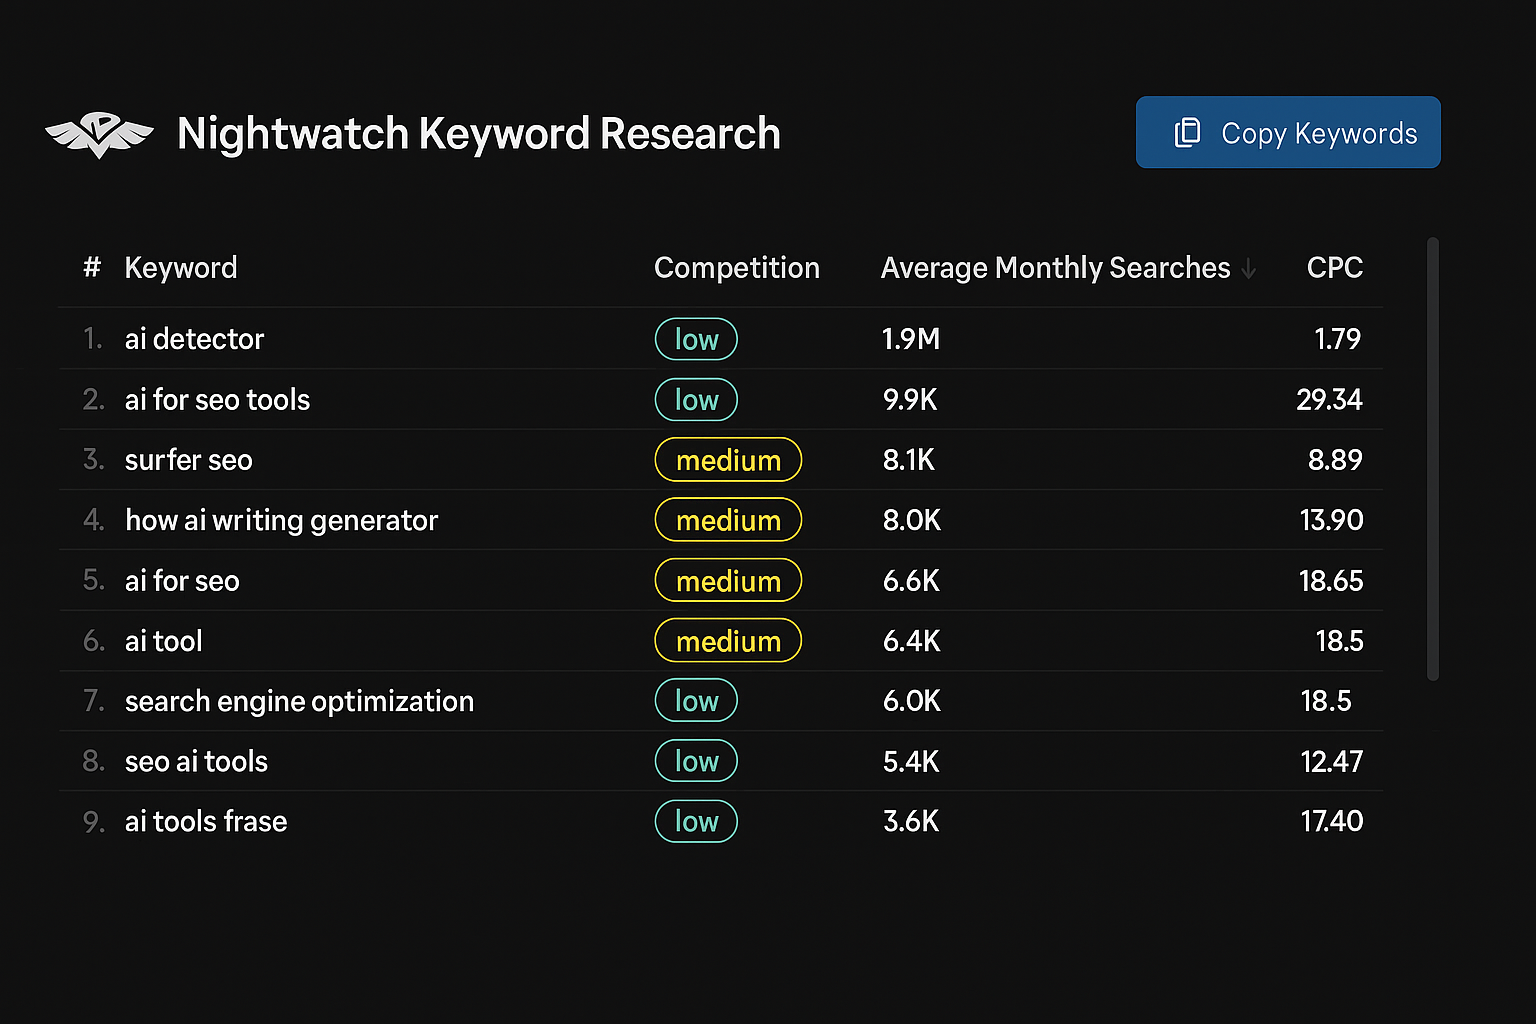Click the CPC value 18.65
The image size is (1536, 1024).
(x=1331, y=581)
